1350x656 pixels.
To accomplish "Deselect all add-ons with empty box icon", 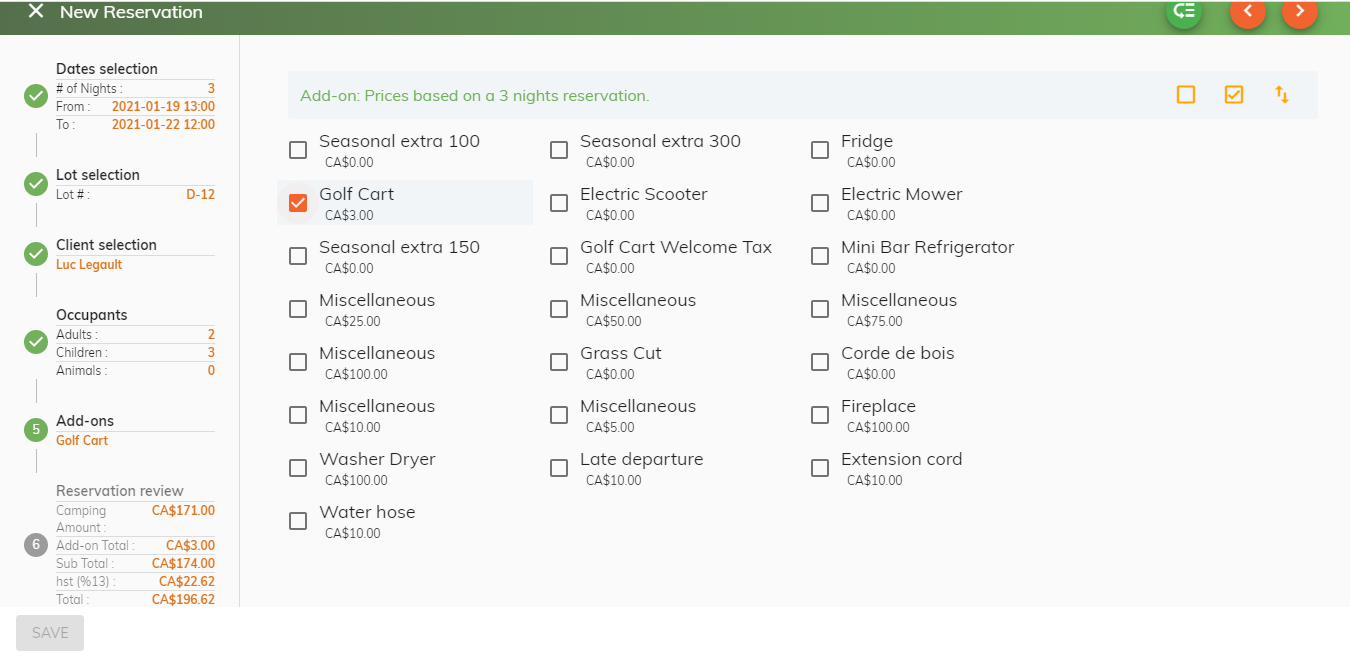I will click(1186, 95).
